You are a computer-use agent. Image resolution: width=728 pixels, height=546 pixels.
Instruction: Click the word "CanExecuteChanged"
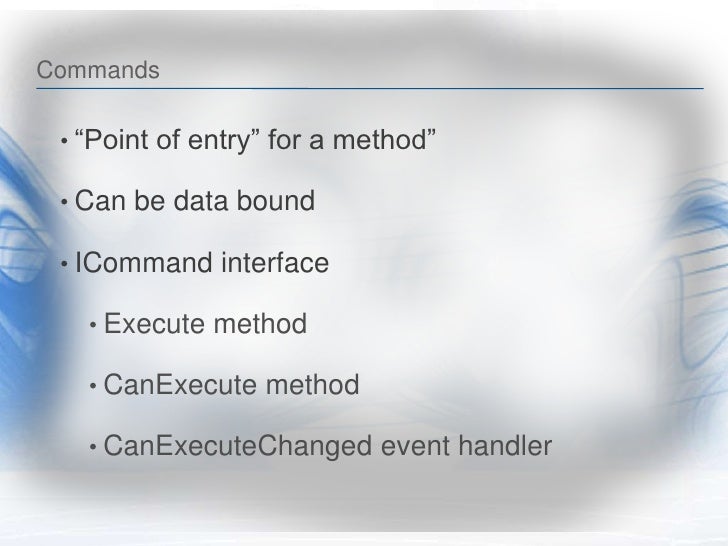pos(238,446)
